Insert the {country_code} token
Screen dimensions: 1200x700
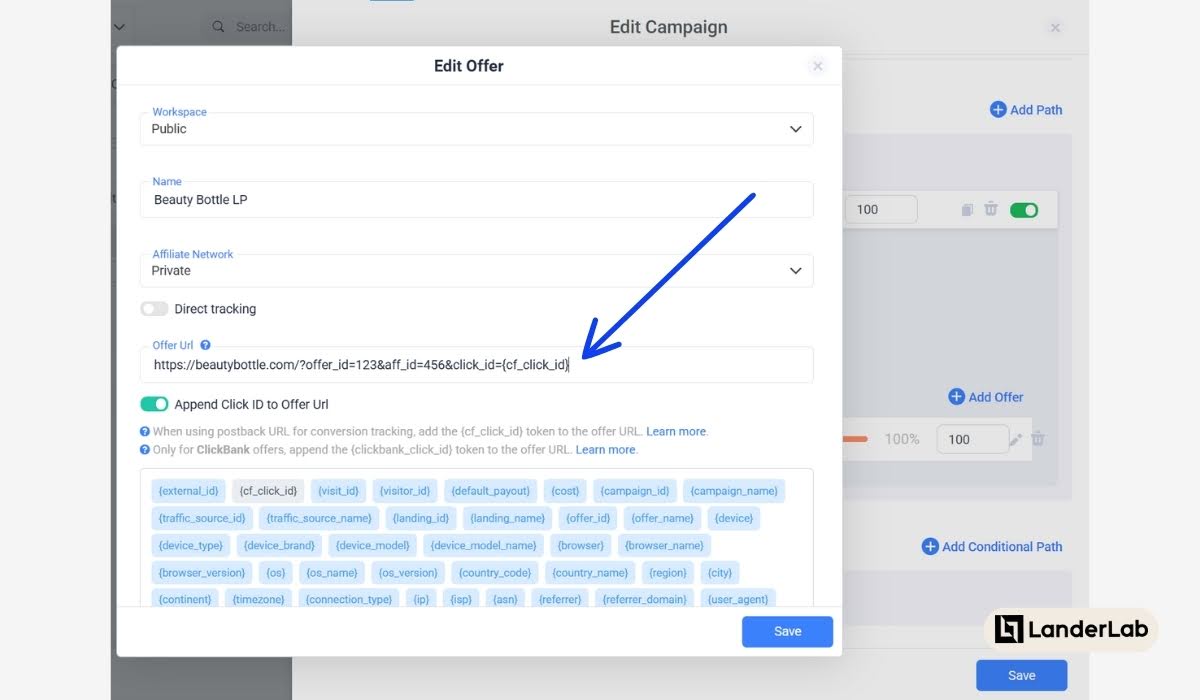tap(494, 572)
